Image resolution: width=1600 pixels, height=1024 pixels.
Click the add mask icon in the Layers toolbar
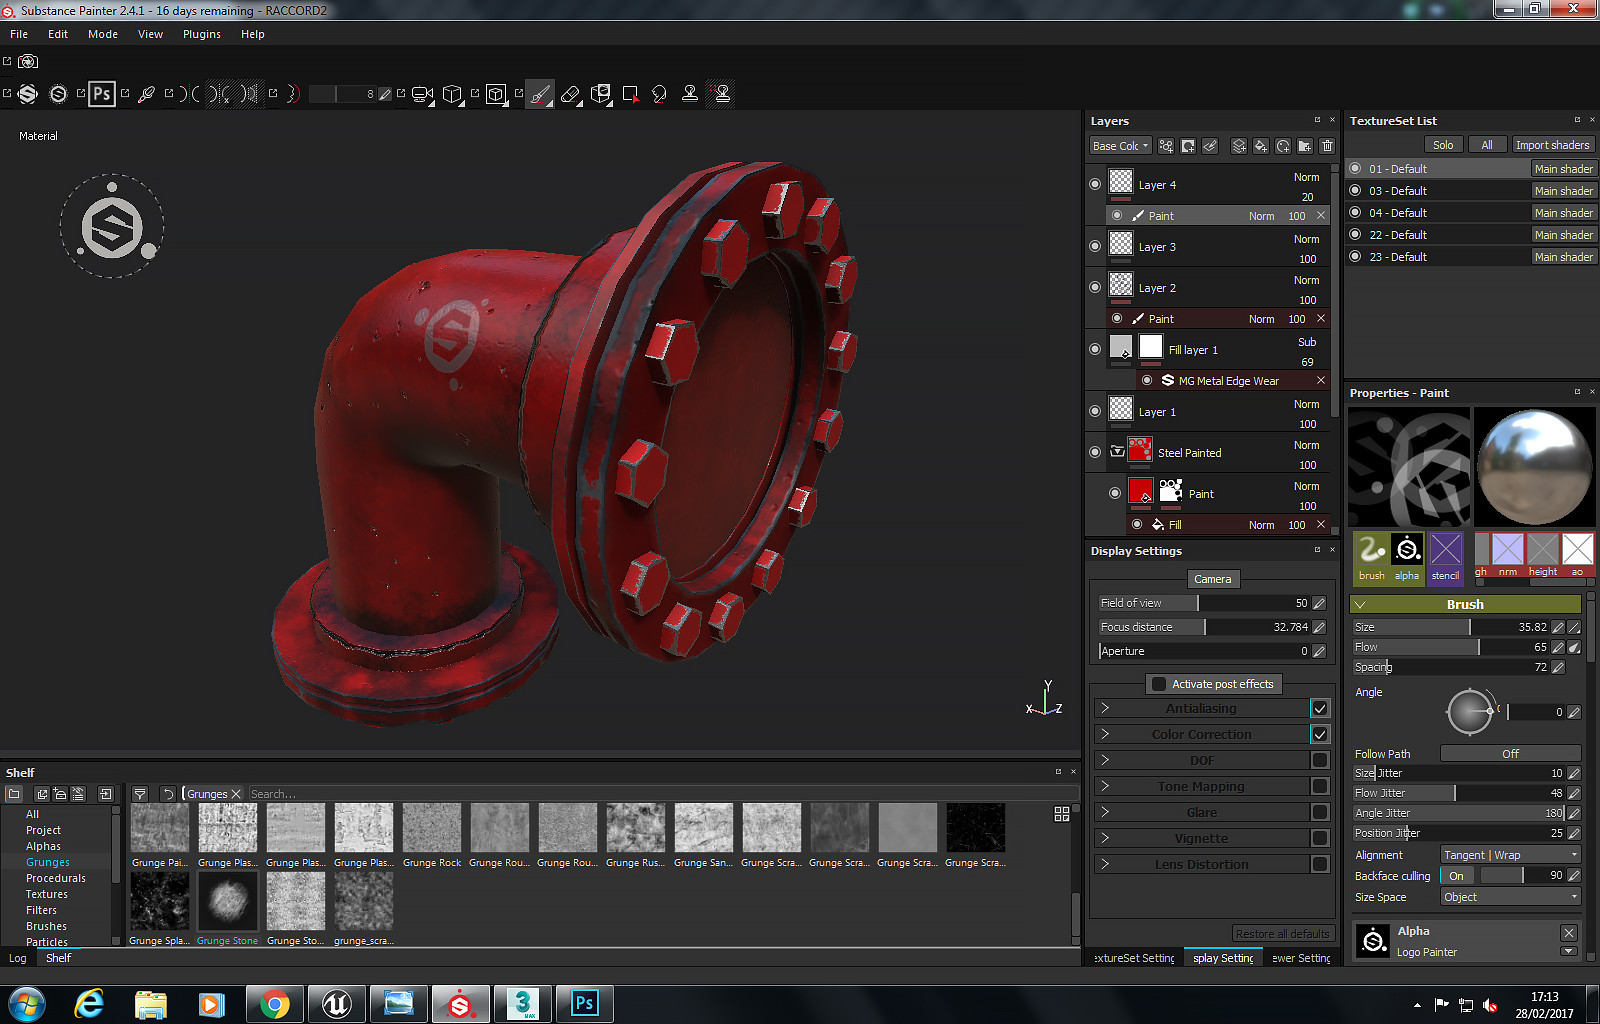(1188, 146)
